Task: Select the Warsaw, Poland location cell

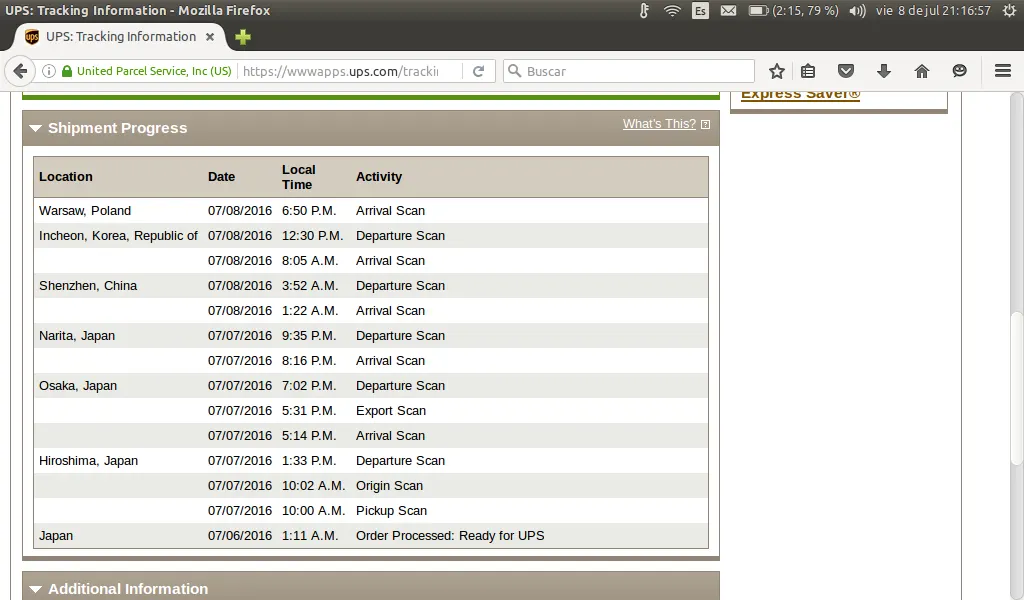Action: (85, 211)
